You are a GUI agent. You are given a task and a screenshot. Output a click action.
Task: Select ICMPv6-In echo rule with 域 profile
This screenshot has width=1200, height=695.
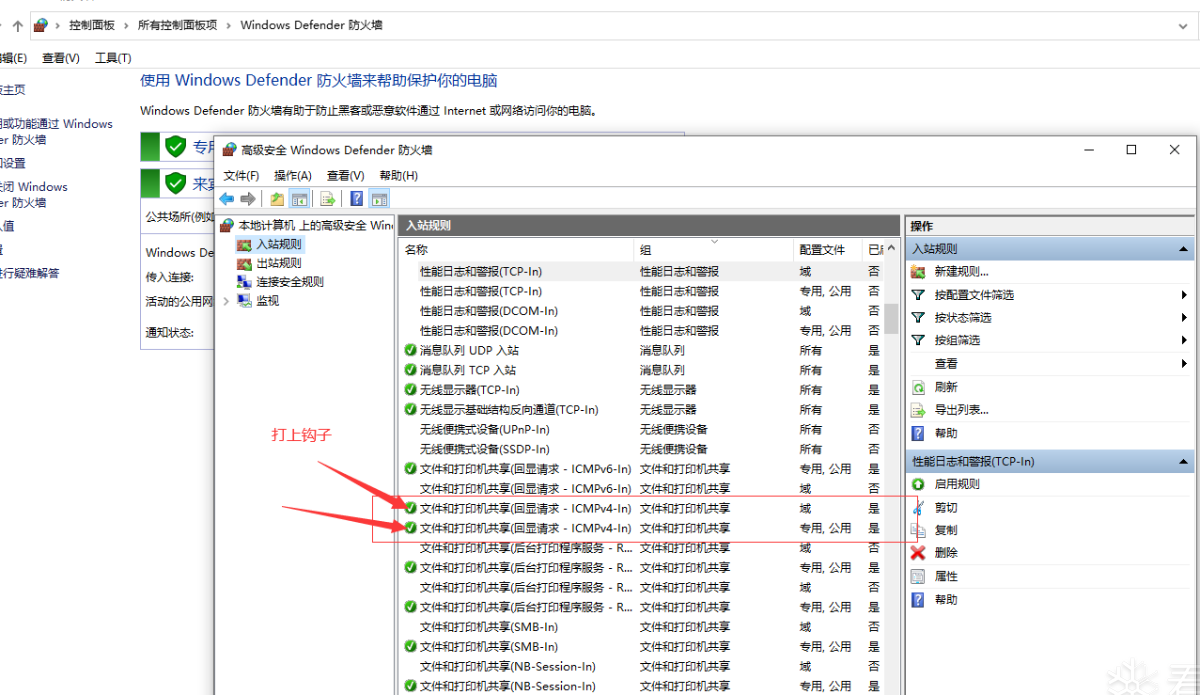(x=641, y=489)
